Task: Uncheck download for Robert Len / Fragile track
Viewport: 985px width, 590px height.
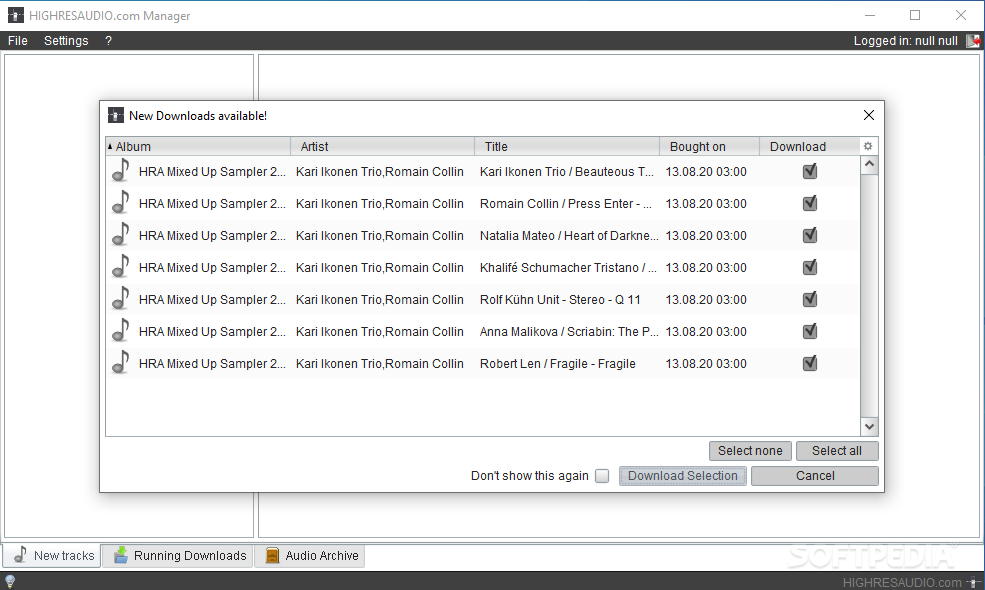Action: tap(810, 363)
